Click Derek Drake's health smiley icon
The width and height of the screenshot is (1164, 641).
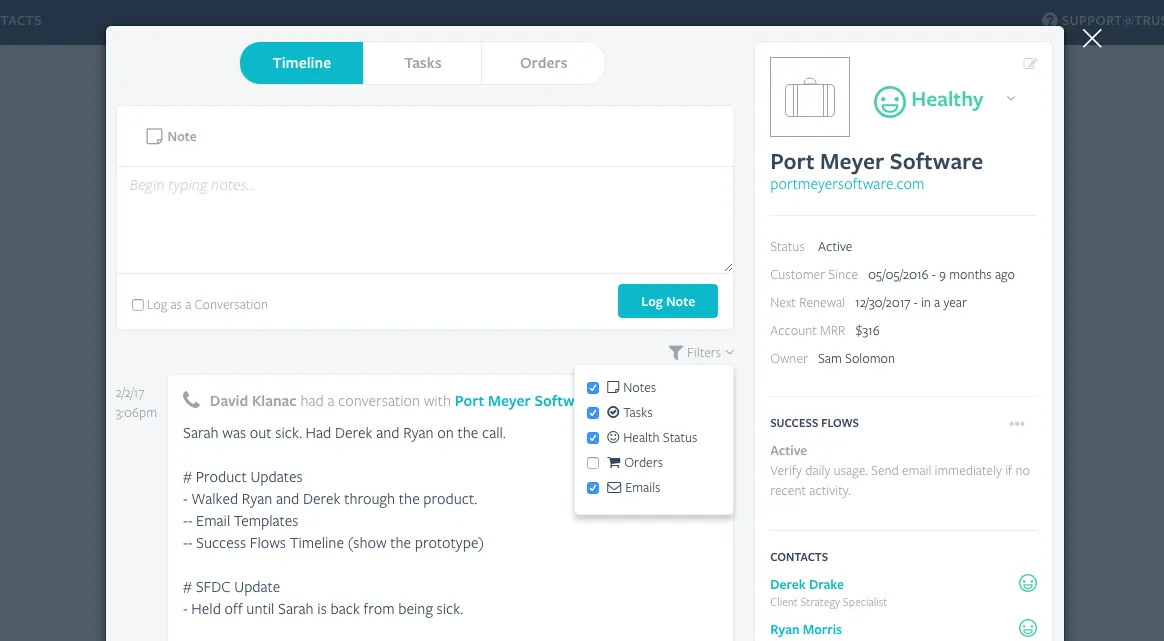click(1027, 583)
